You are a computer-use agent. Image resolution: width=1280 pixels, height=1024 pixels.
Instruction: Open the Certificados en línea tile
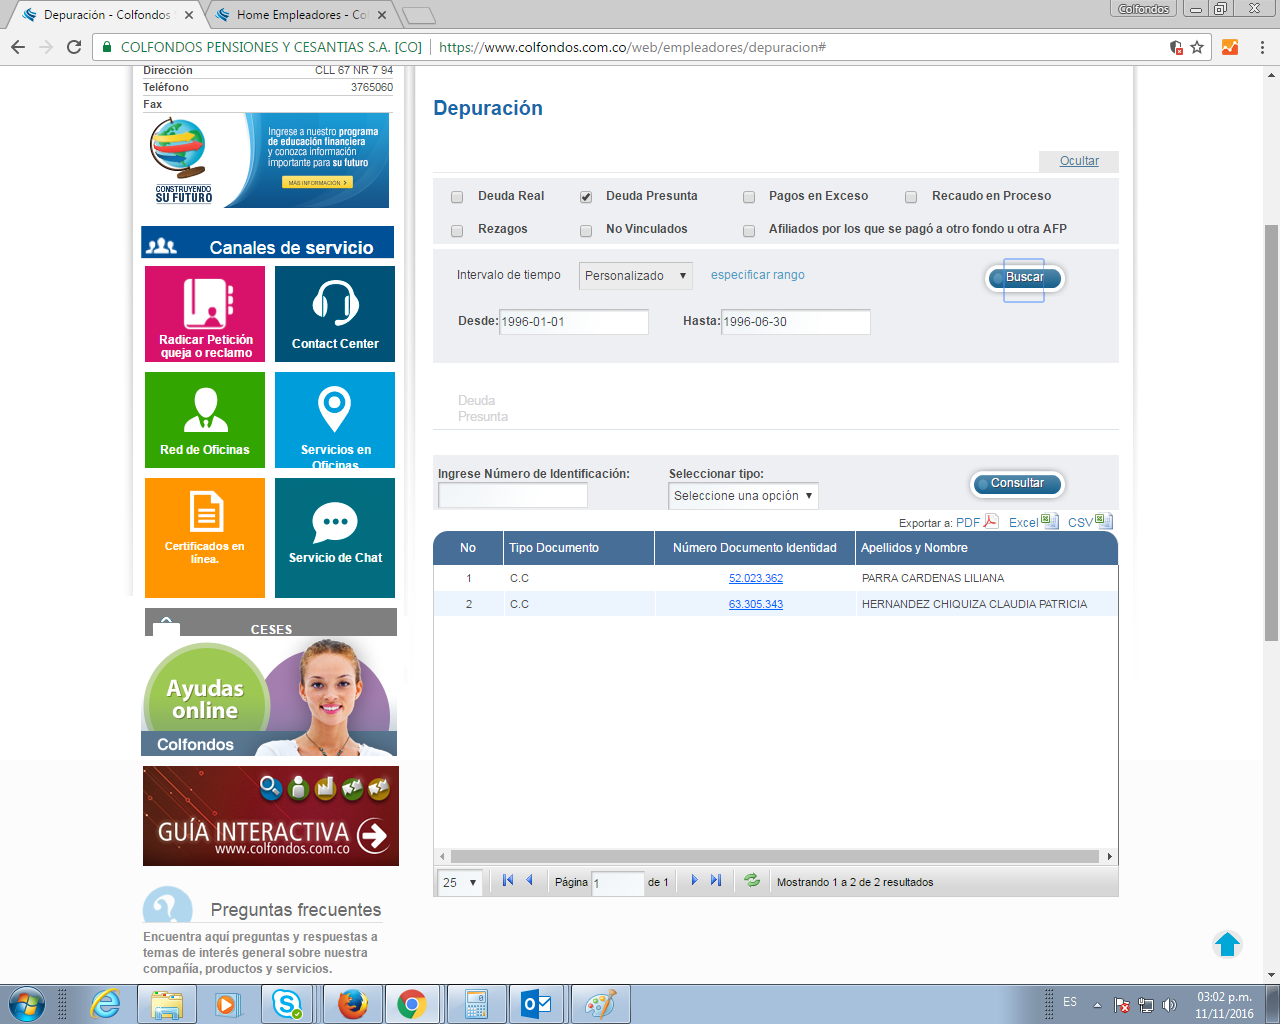pyautogui.click(x=205, y=537)
